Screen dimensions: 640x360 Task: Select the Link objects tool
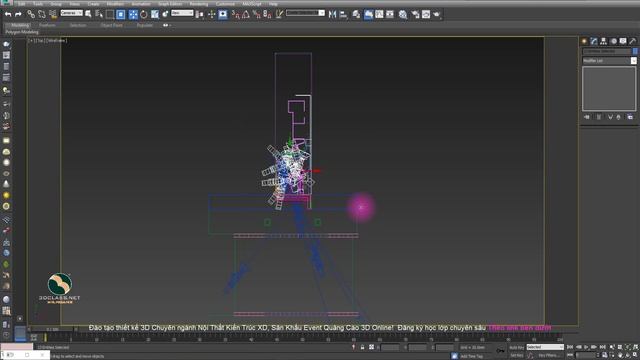[x=31, y=14]
